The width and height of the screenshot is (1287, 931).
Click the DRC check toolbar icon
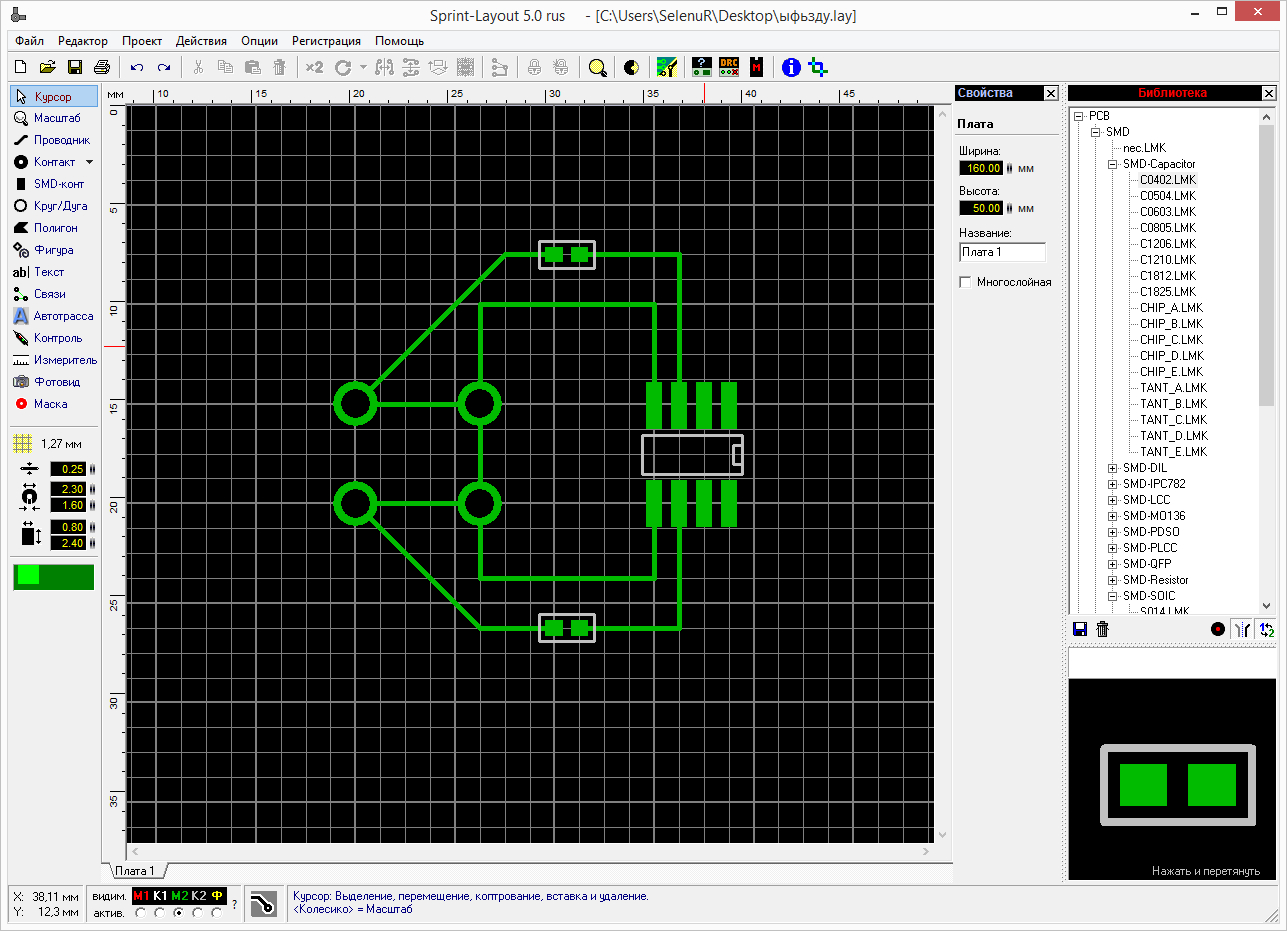tap(729, 67)
